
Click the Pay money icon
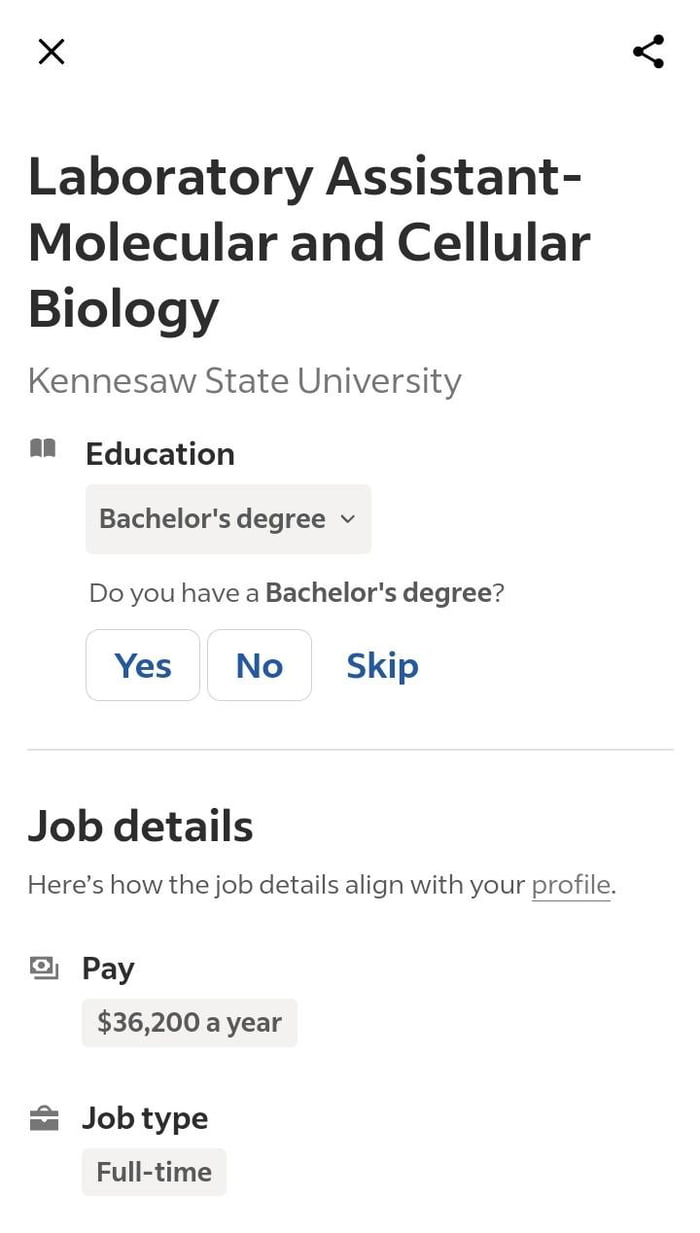(44, 967)
